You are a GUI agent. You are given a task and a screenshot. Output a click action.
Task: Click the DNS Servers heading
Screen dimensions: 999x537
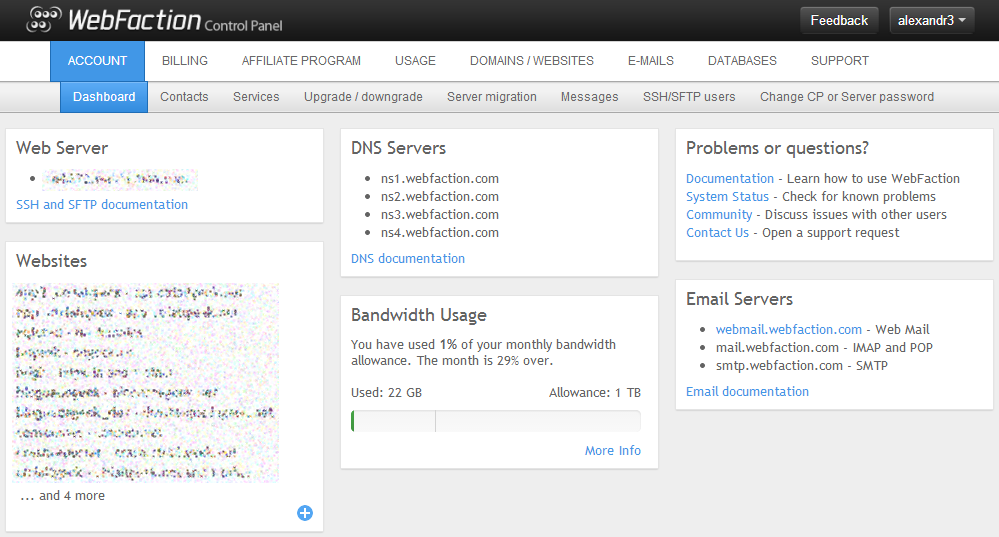click(398, 148)
